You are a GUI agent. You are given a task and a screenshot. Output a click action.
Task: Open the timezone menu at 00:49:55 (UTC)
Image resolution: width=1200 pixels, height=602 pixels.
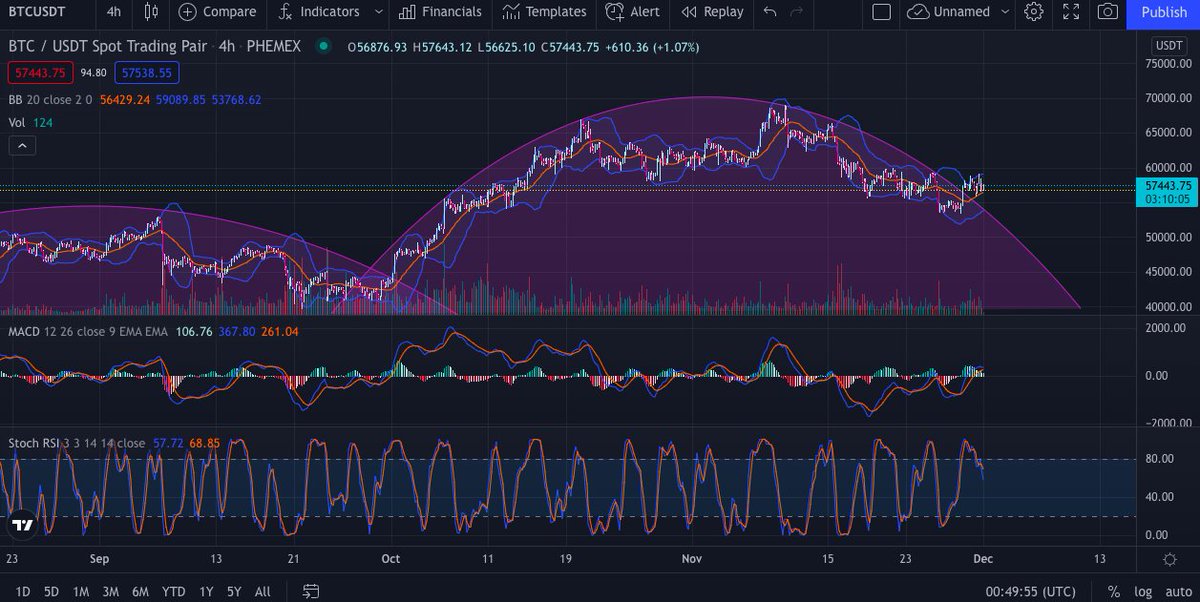[1033, 591]
